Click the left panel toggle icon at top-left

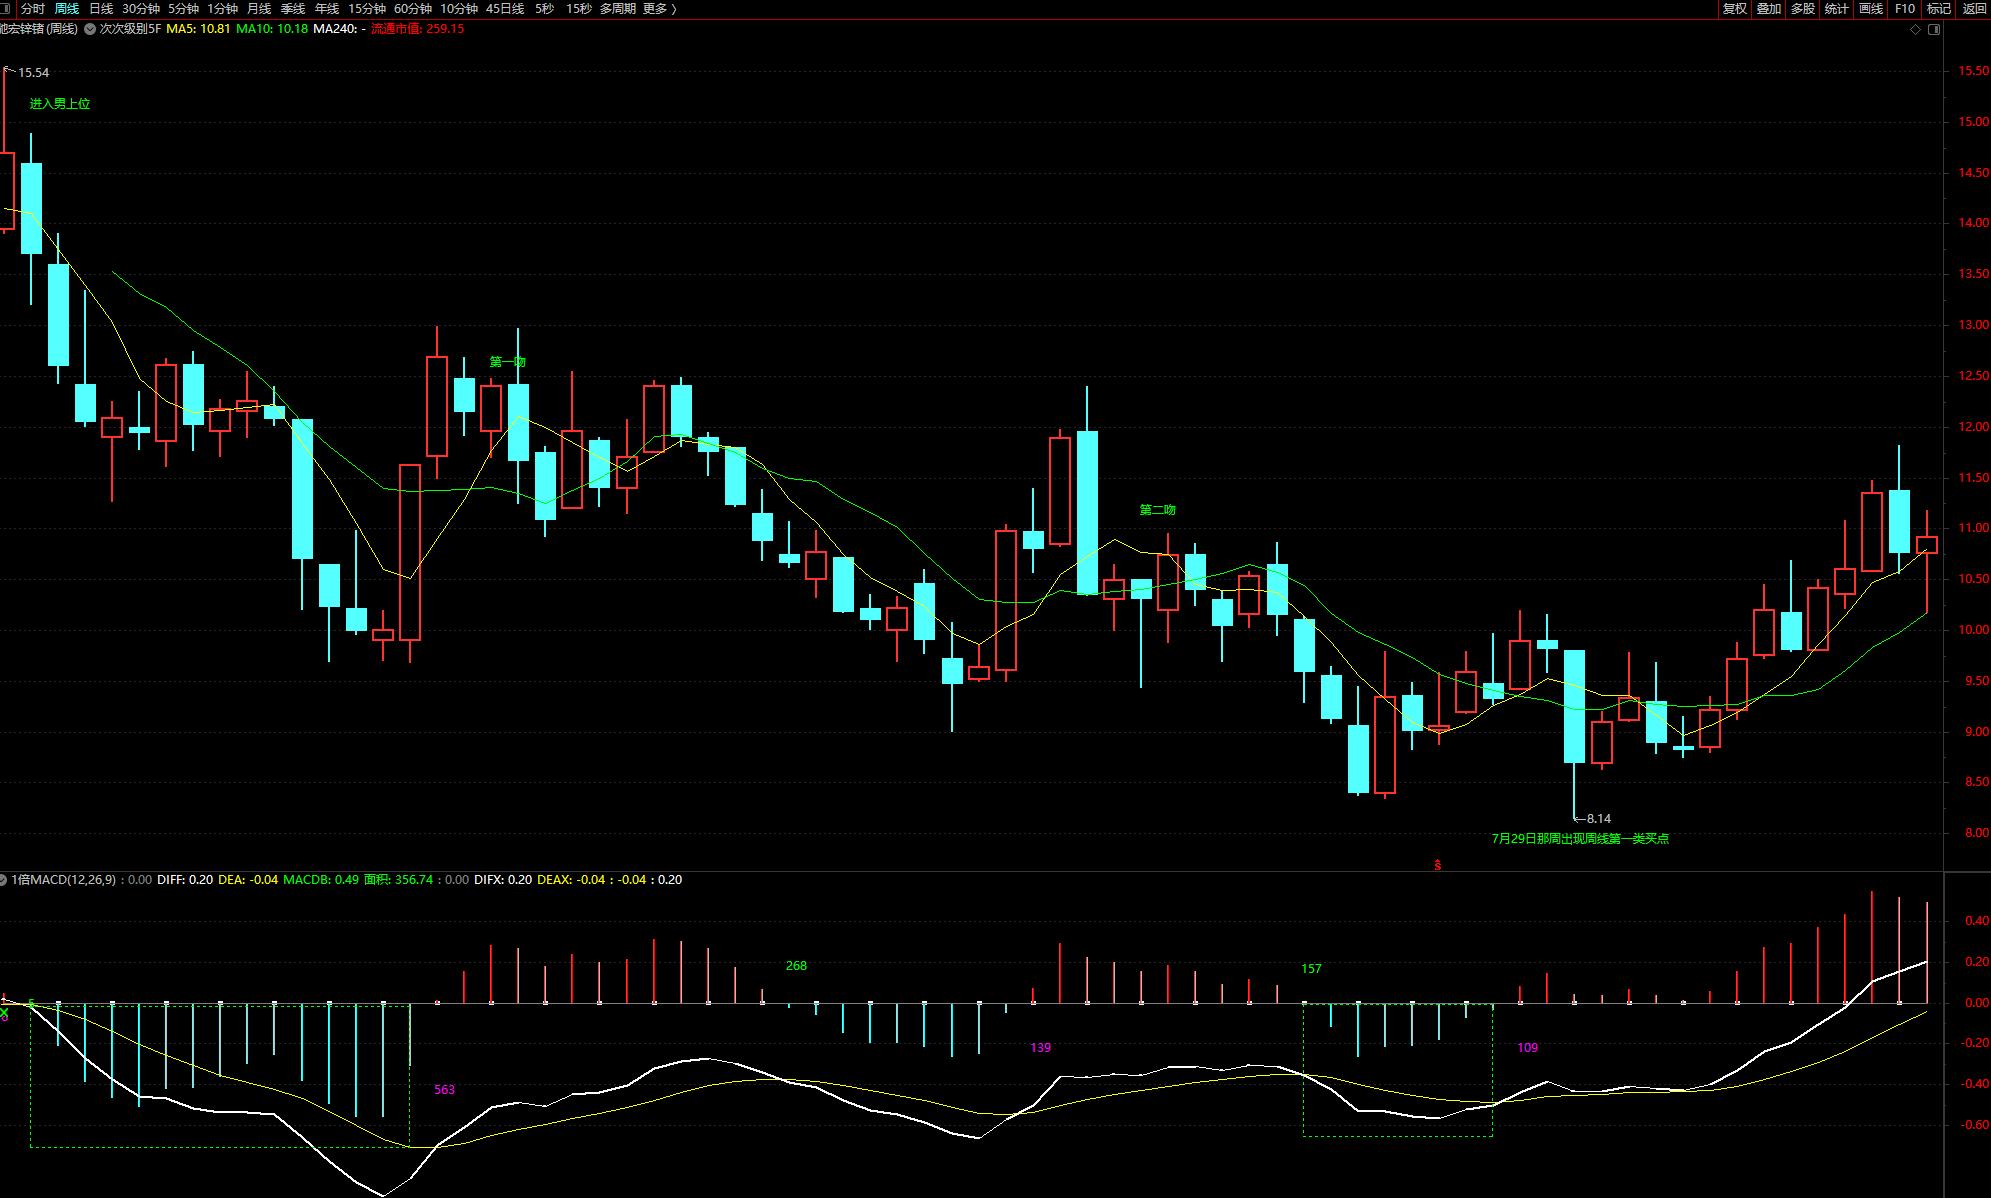[5, 9]
